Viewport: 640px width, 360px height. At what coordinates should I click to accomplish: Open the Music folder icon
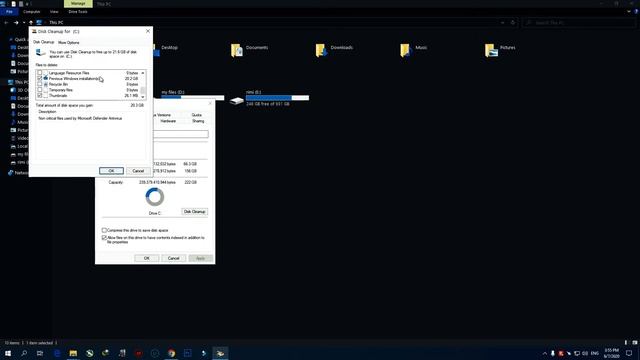coord(405,50)
